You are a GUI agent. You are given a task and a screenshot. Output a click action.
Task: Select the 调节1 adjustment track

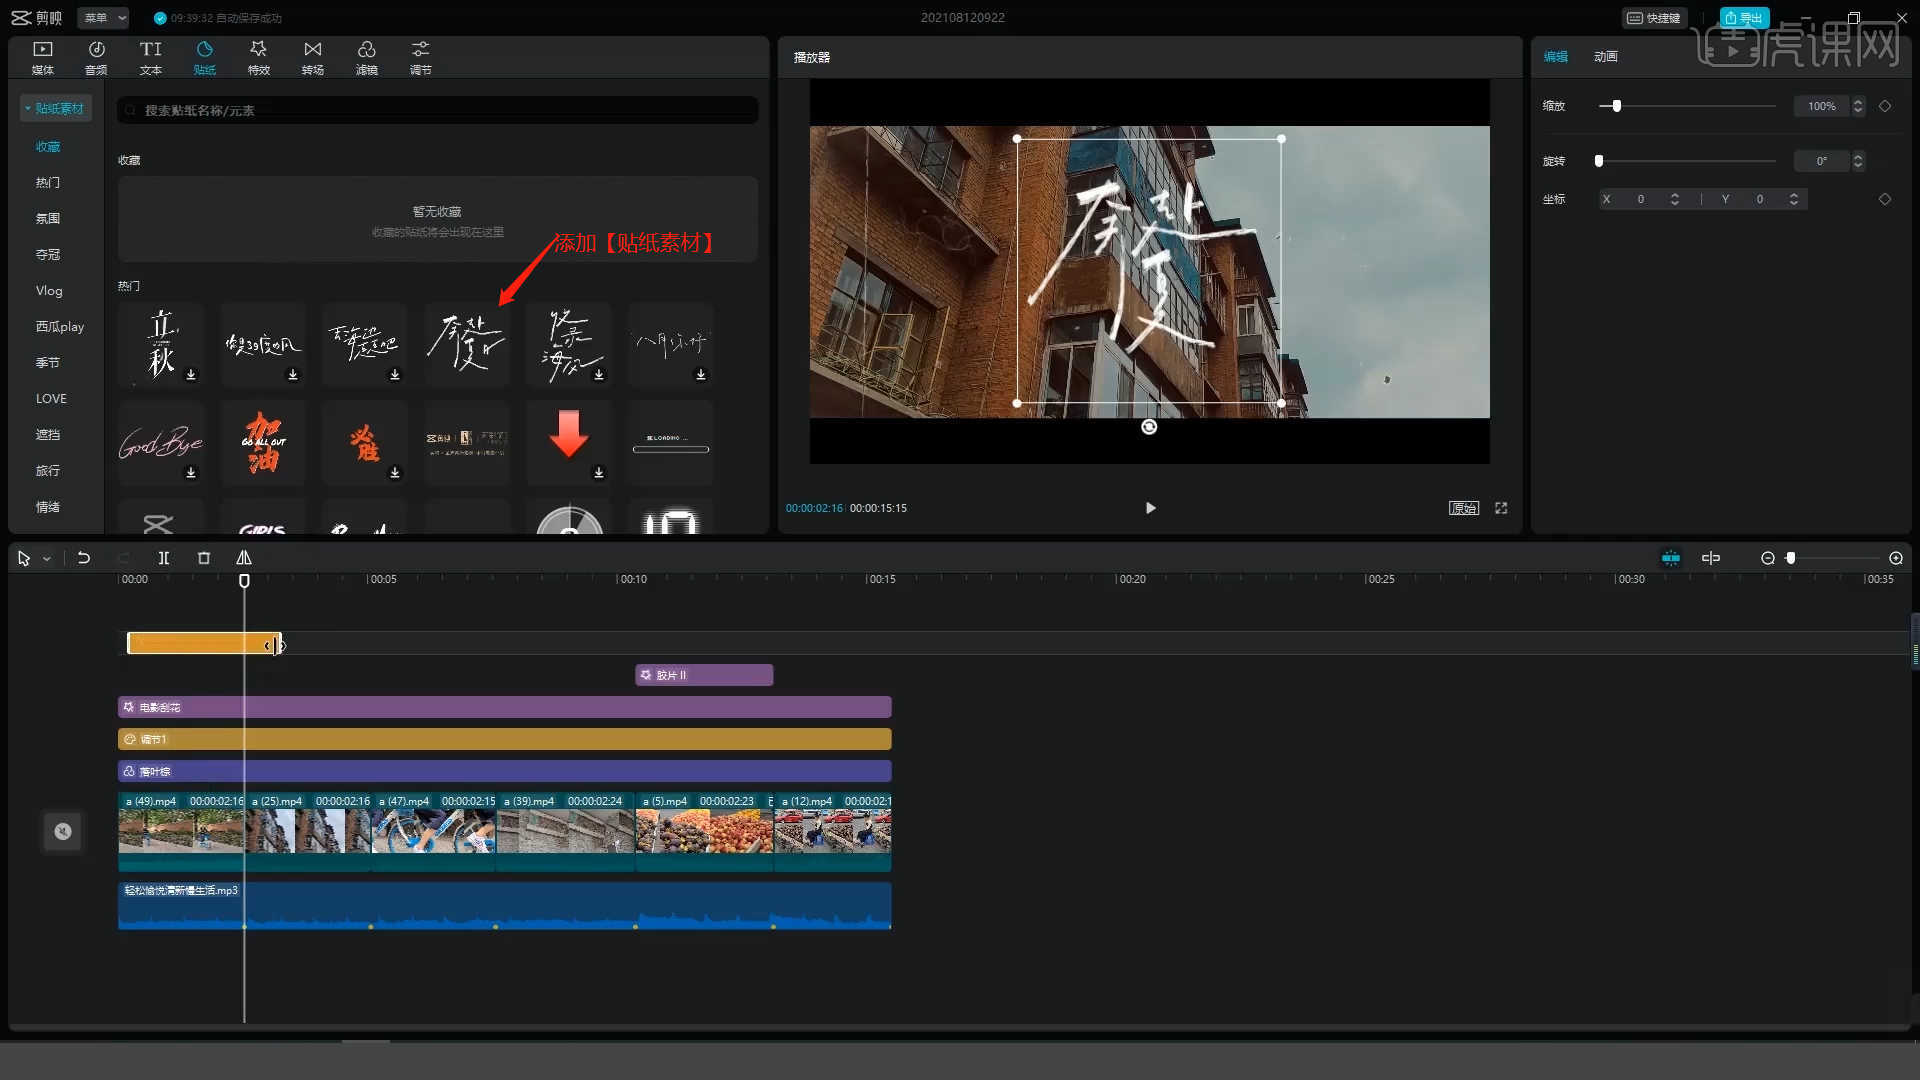tap(505, 739)
